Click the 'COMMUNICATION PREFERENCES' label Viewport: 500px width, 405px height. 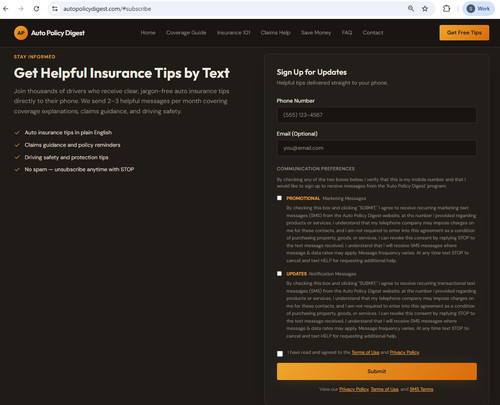tap(316, 169)
